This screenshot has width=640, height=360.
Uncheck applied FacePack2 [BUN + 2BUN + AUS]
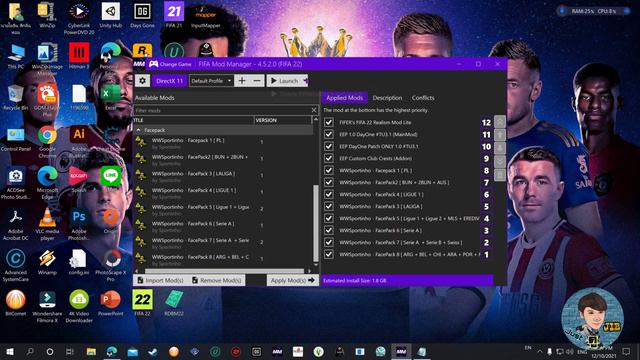pyautogui.click(x=329, y=182)
